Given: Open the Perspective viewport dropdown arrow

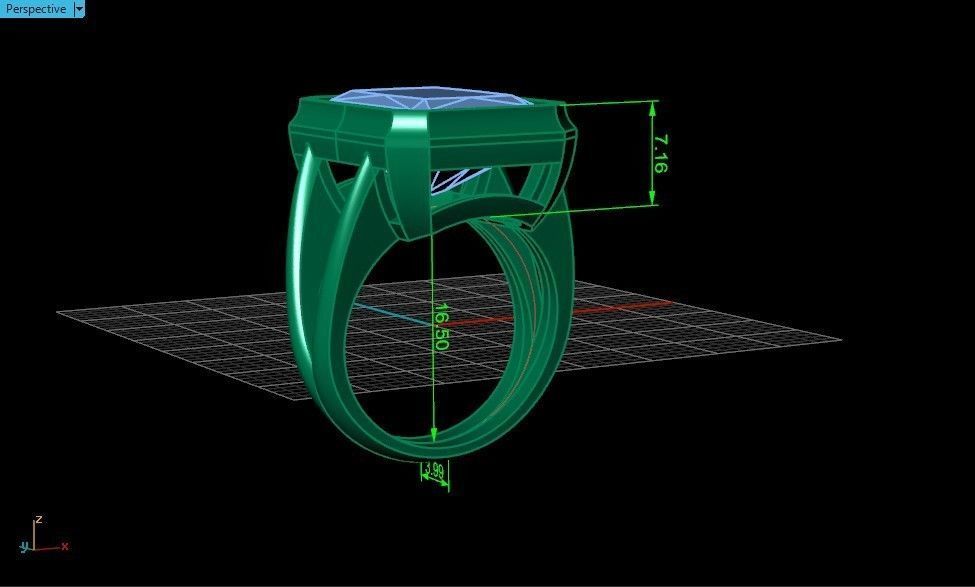Looking at the screenshot, I should pos(79,9).
